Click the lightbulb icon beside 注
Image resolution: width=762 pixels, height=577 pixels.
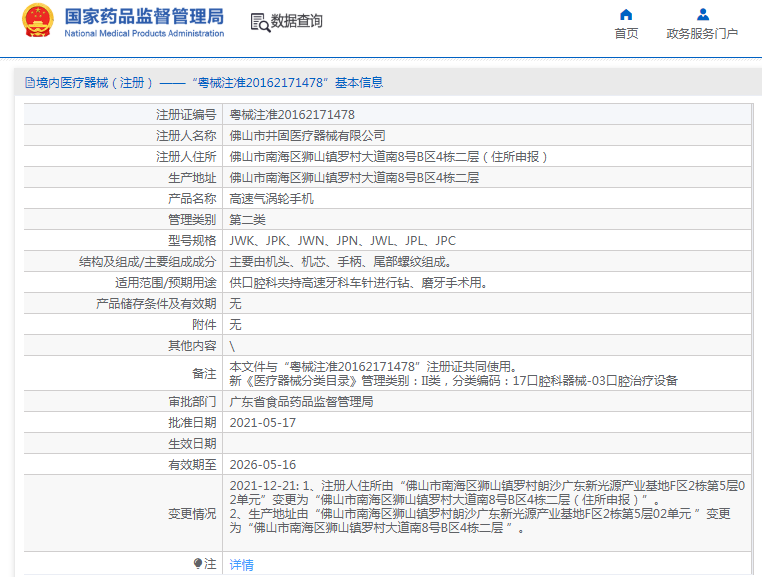[197, 563]
